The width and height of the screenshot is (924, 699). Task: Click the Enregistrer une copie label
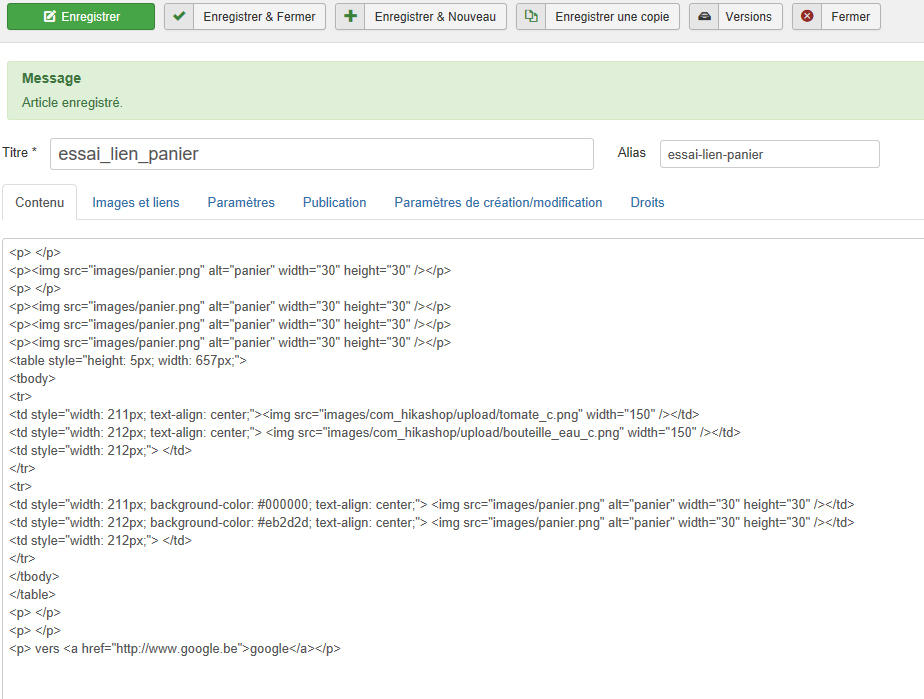(612, 17)
